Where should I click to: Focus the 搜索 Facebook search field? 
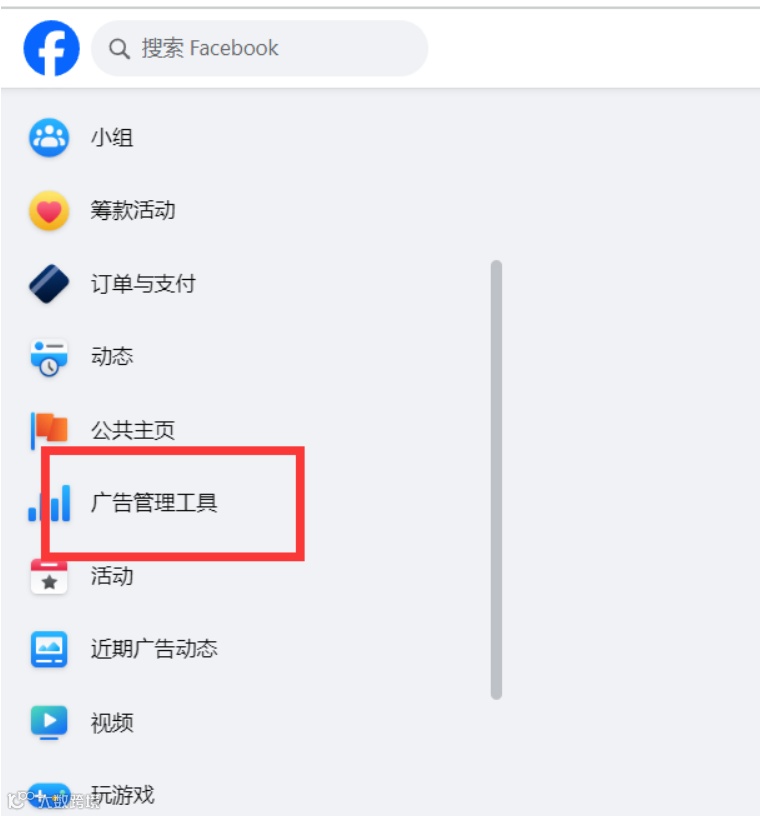click(x=259, y=48)
